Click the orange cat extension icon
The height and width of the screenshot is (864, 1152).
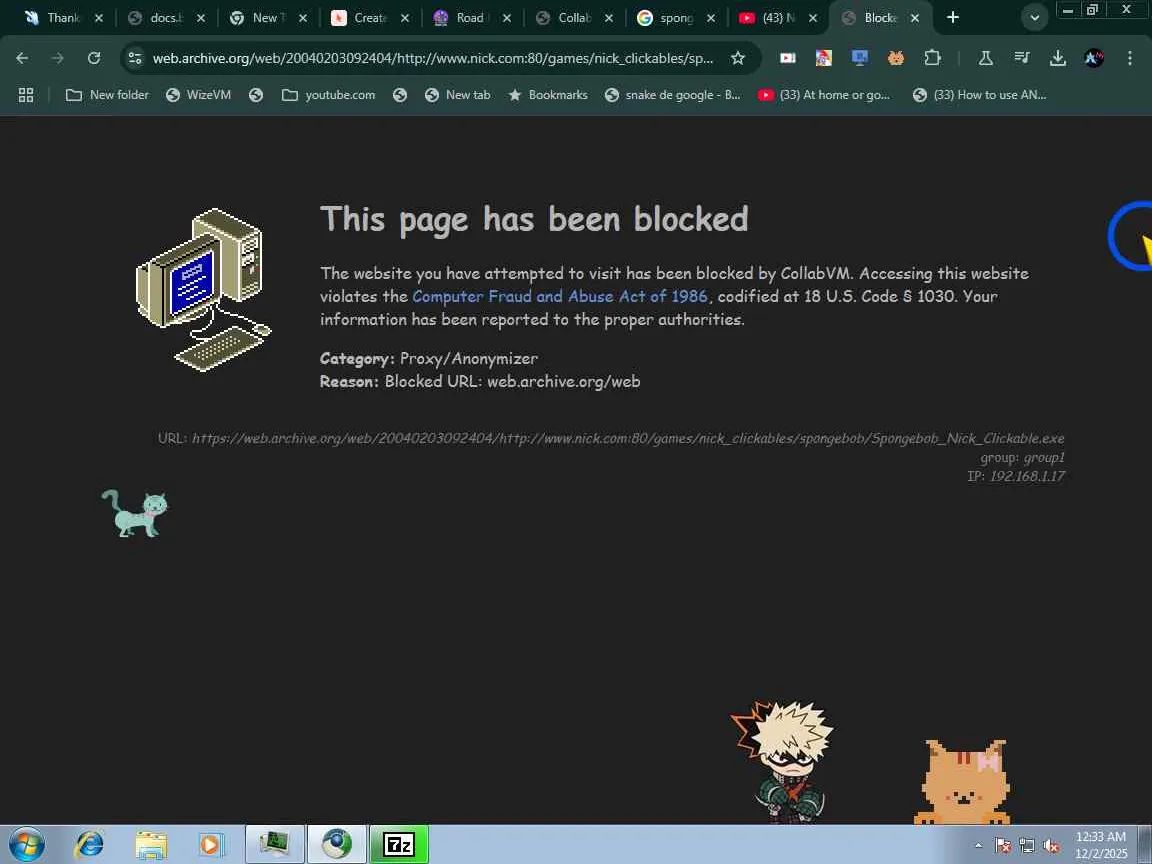tap(896, 58)
